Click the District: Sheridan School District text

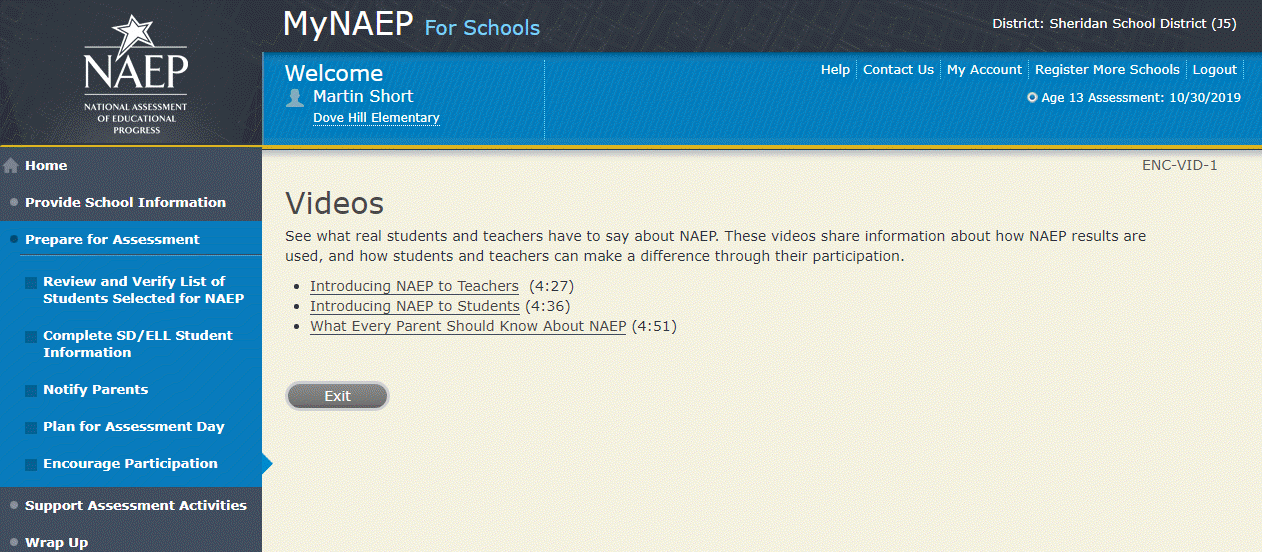pos(1114,24)
